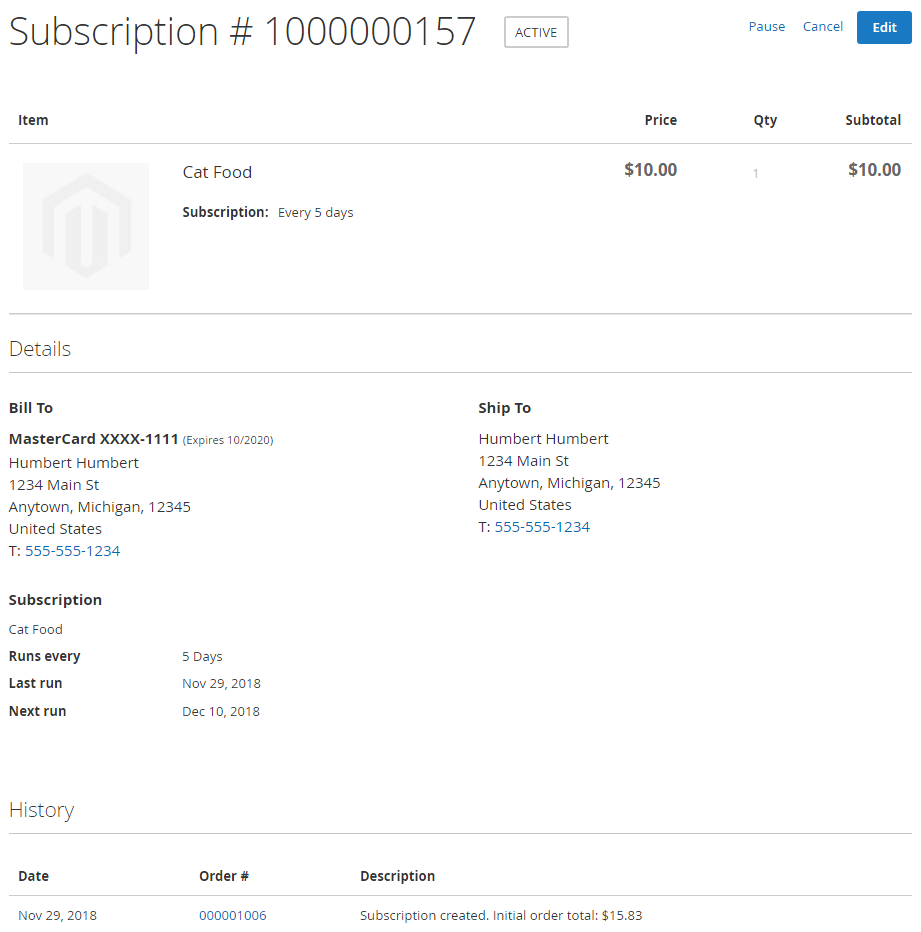Click the Description column header

(x=397, y=876)
